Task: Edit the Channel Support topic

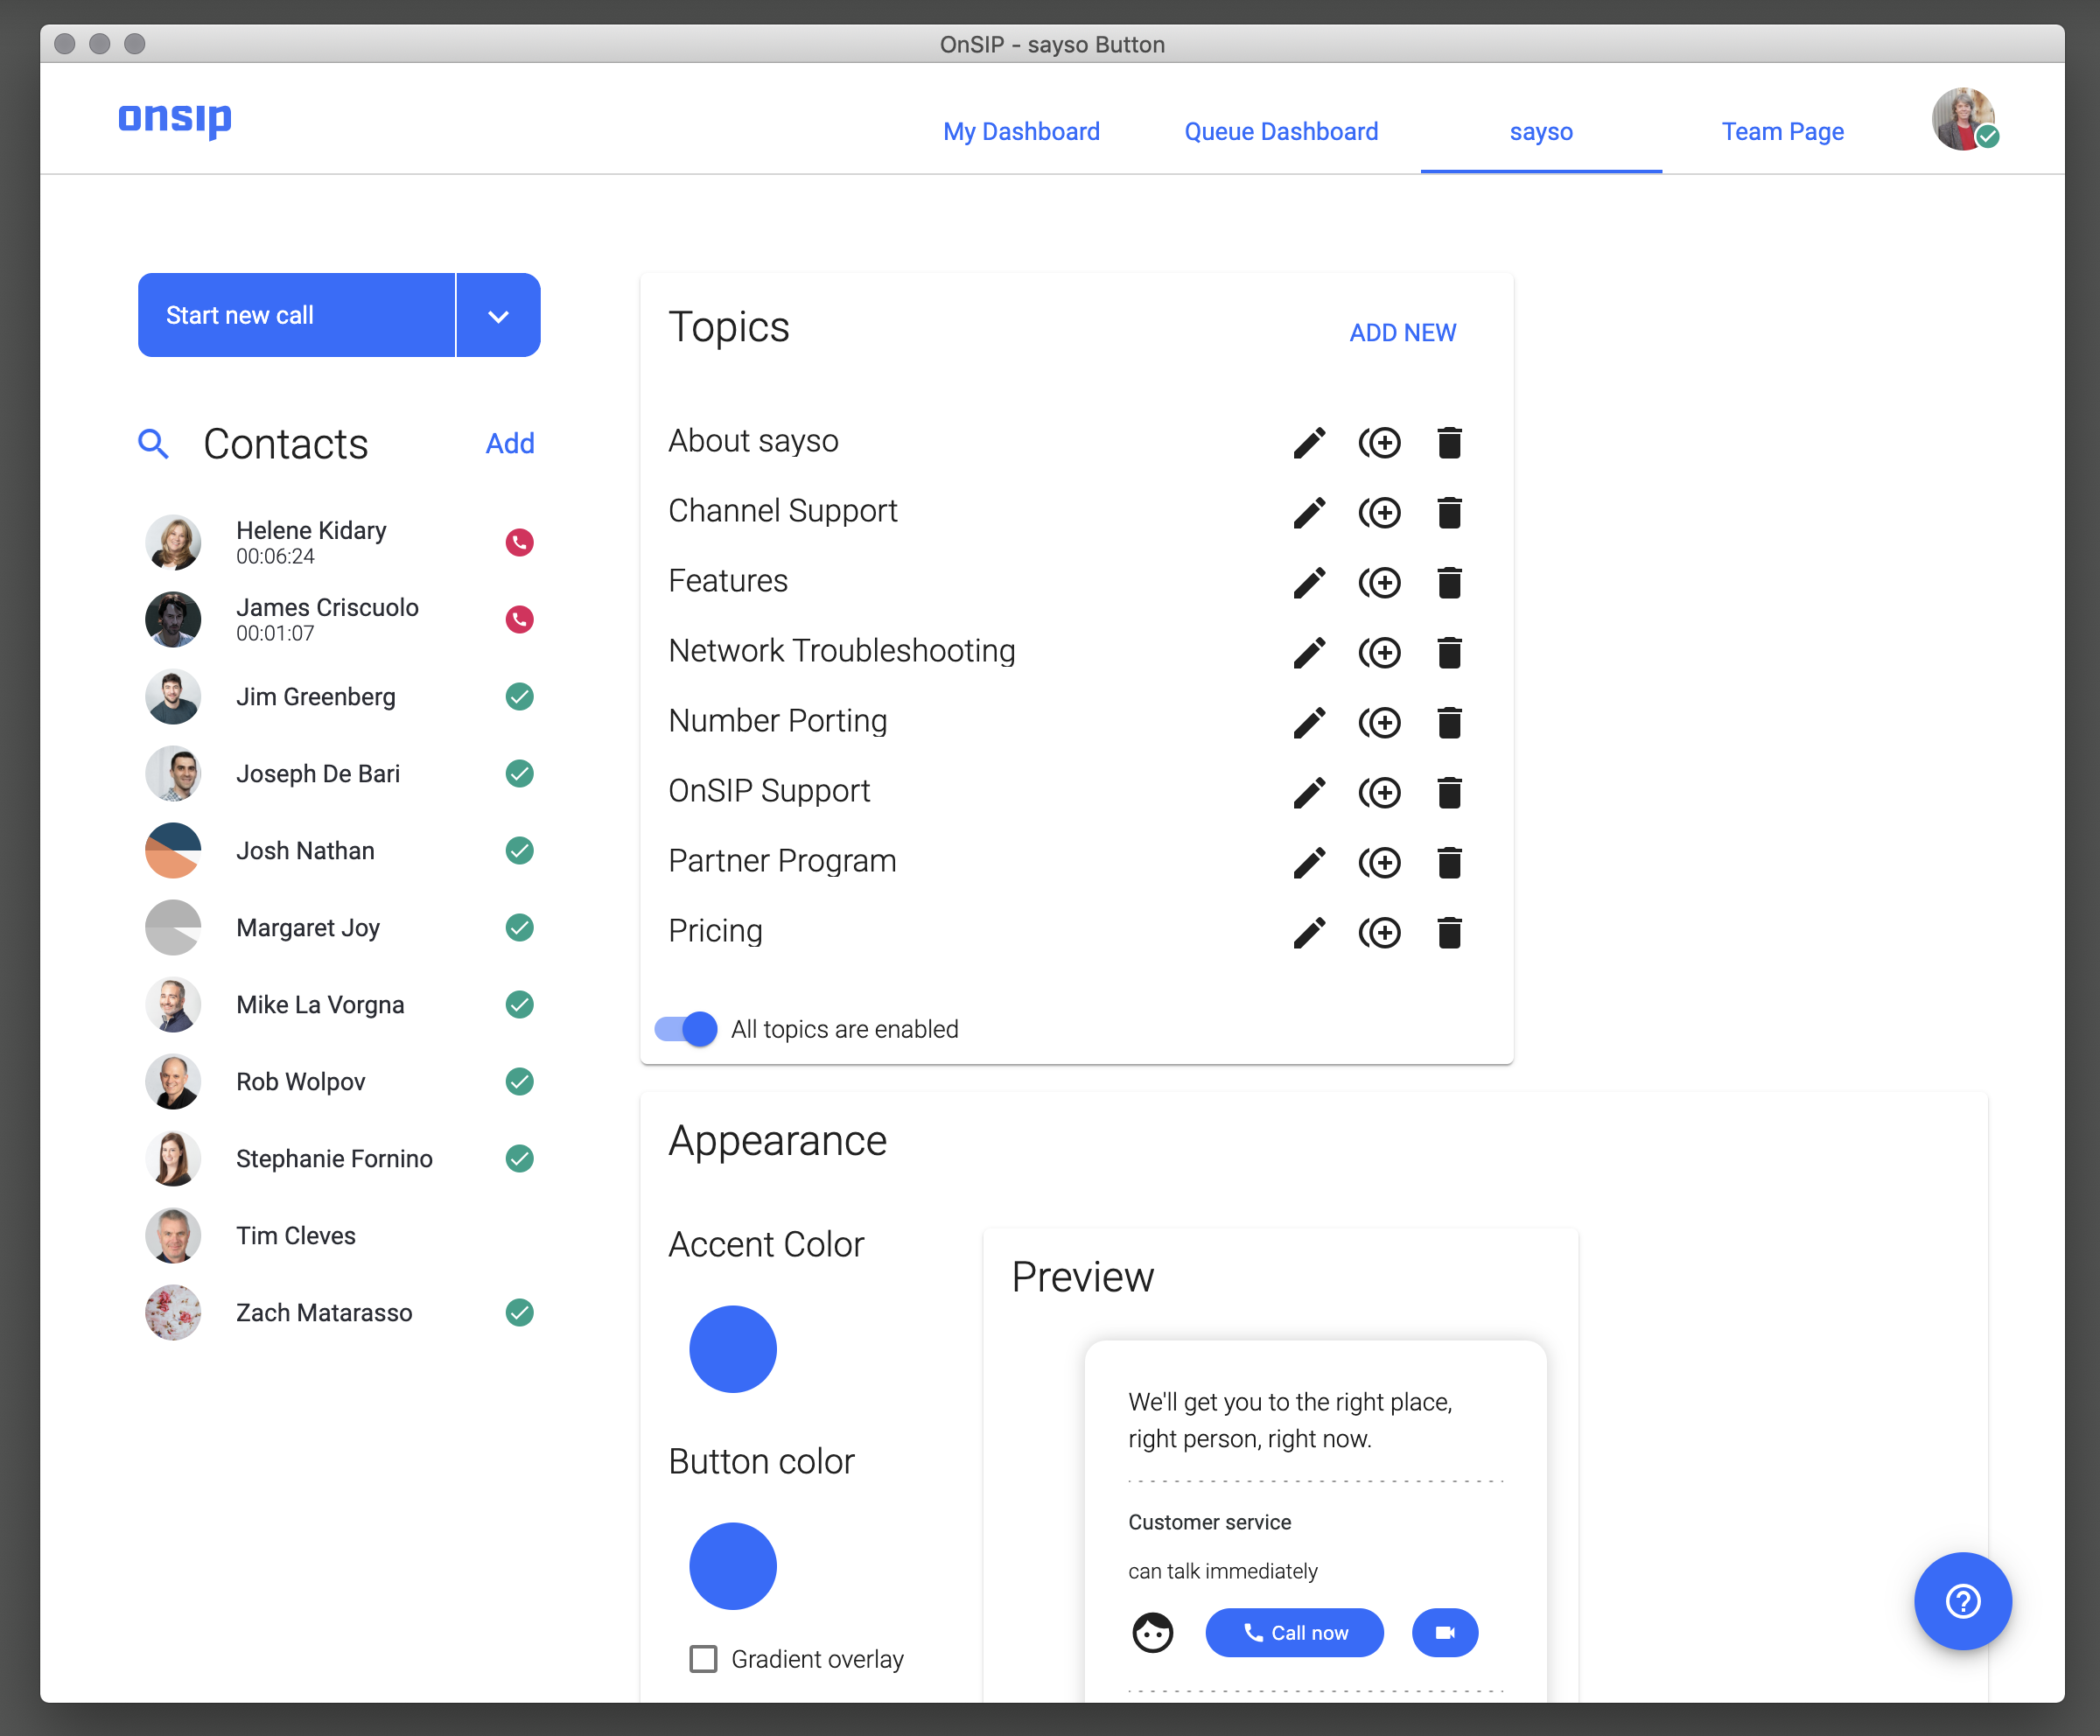Action: [x=1309, y=512]
